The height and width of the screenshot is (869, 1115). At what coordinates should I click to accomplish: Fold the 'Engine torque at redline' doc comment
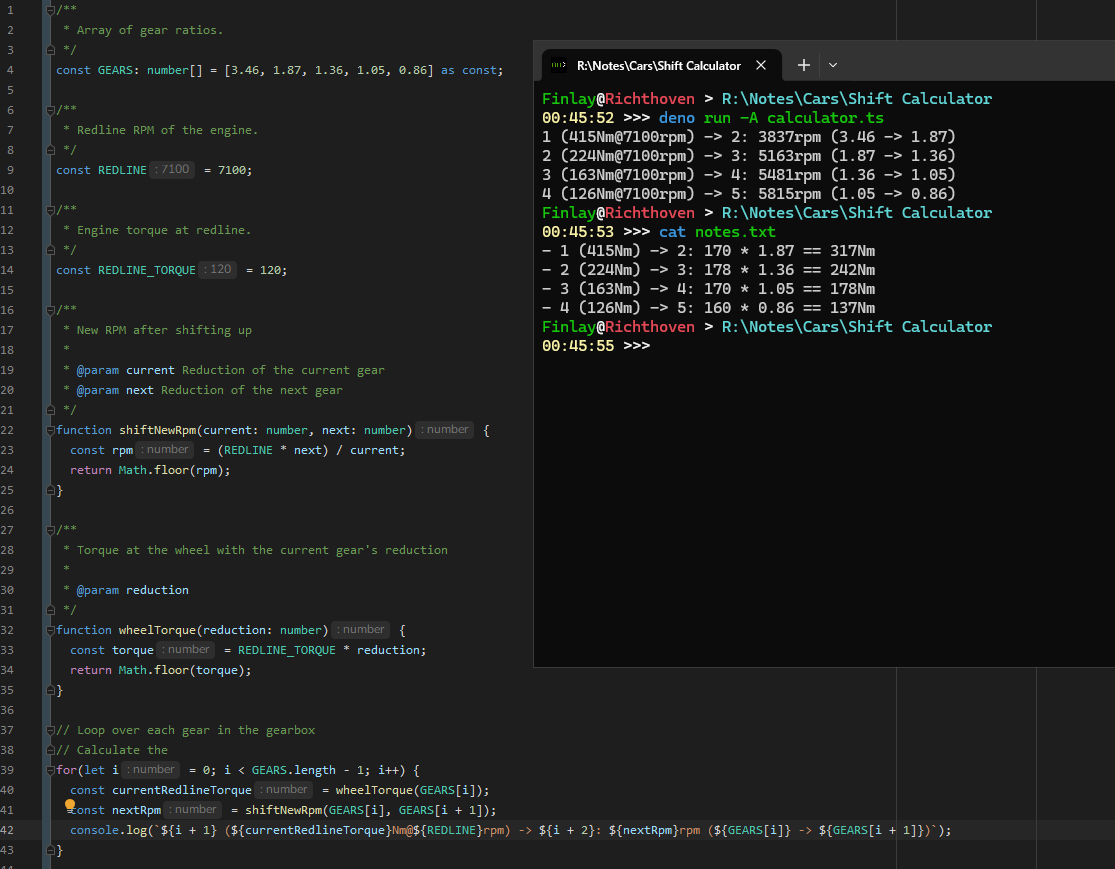pyautogui.click(x=51, y=210)
